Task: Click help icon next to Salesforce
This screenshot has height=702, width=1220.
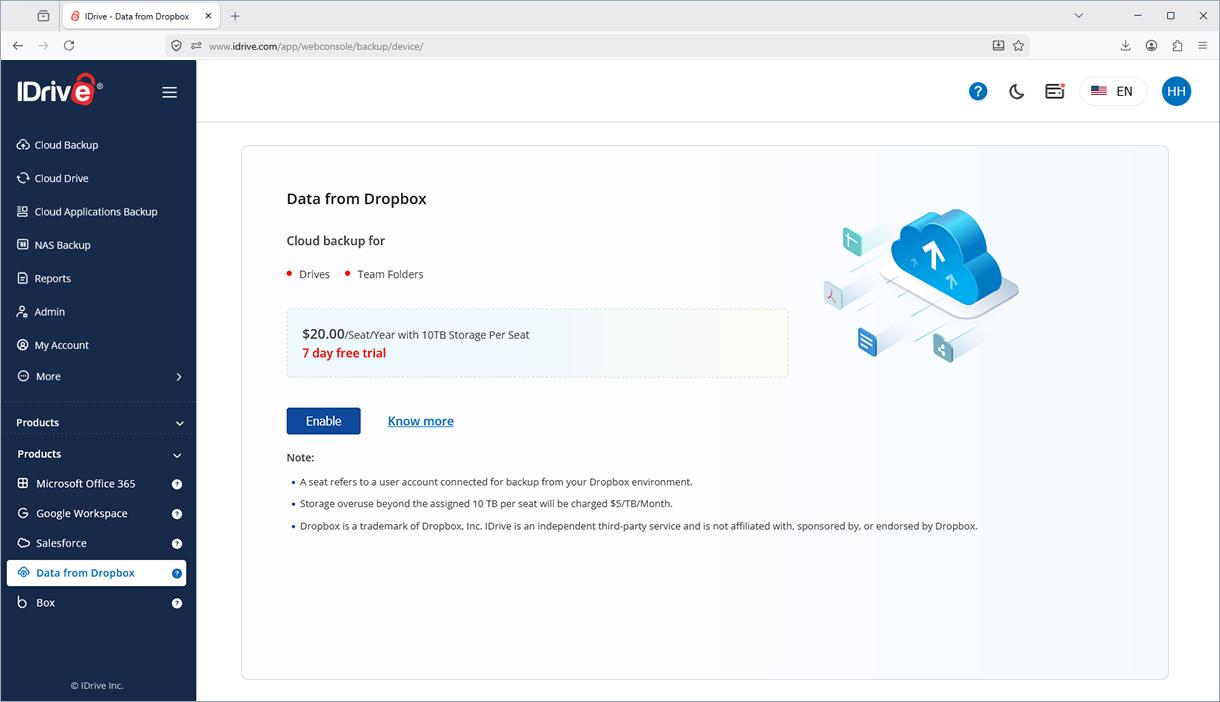Action: 177,544
